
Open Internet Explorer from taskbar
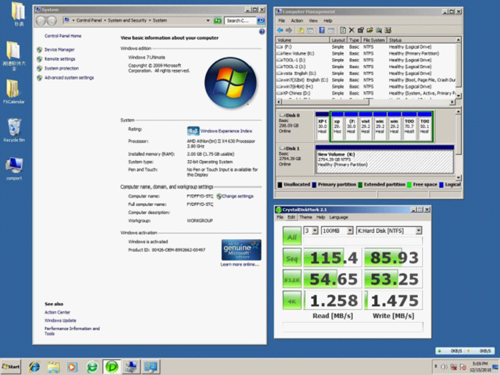(x=34, y=367)
